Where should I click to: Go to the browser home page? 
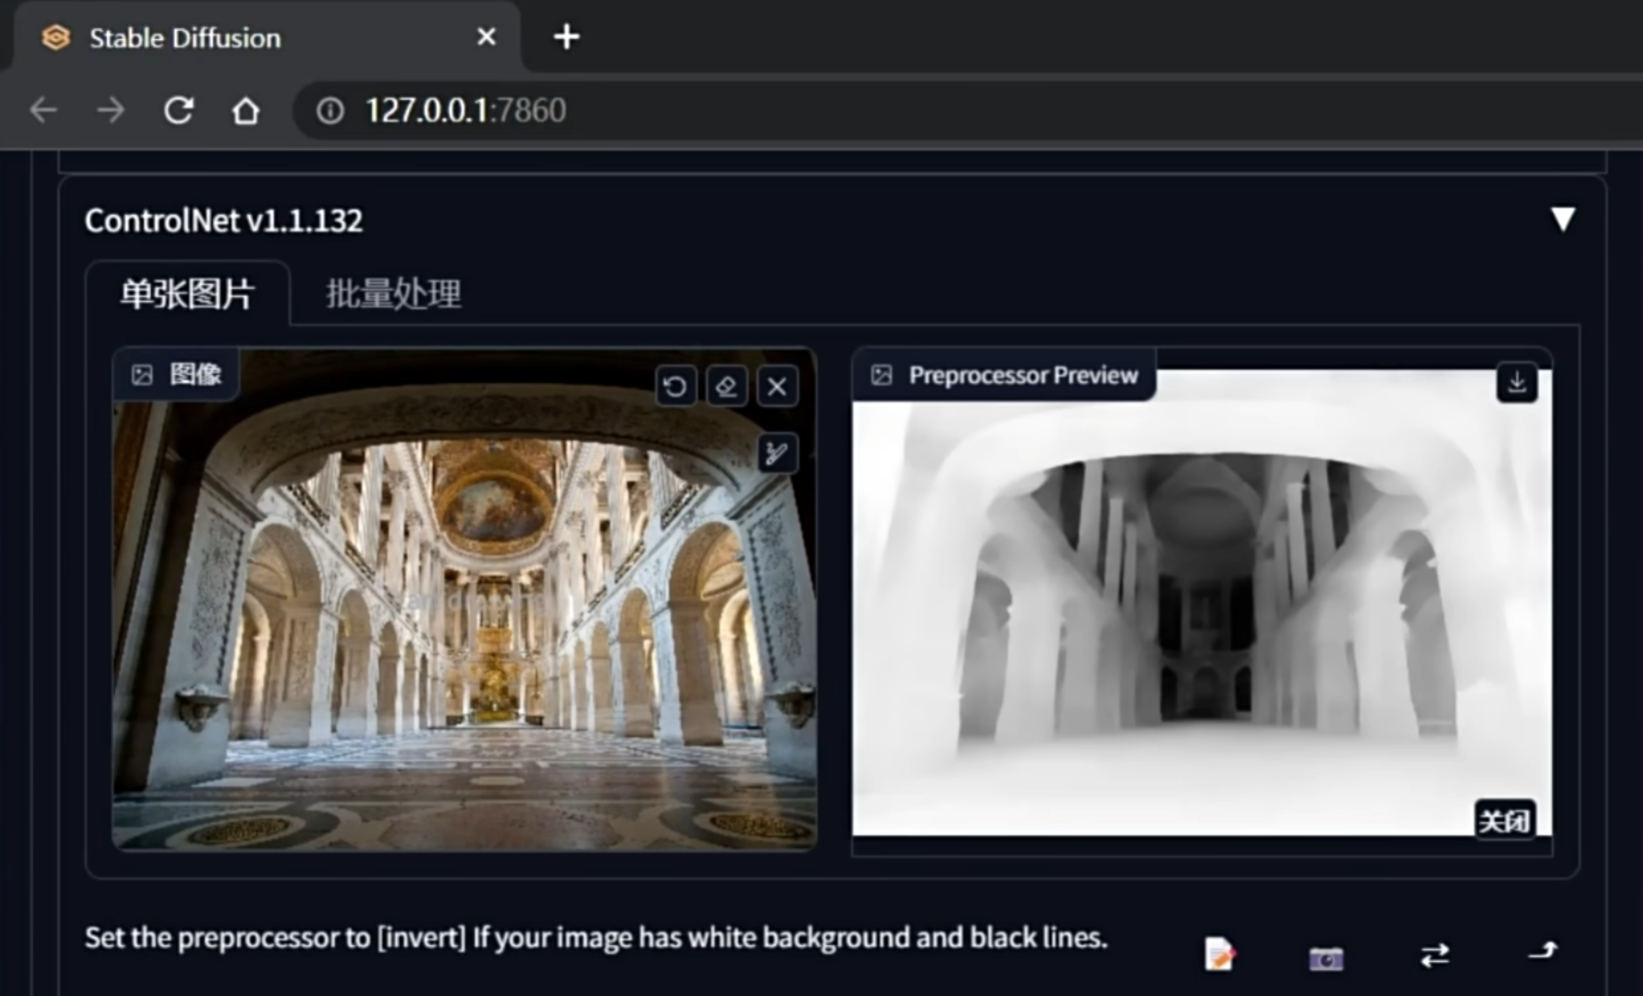(x=246, y=109)
